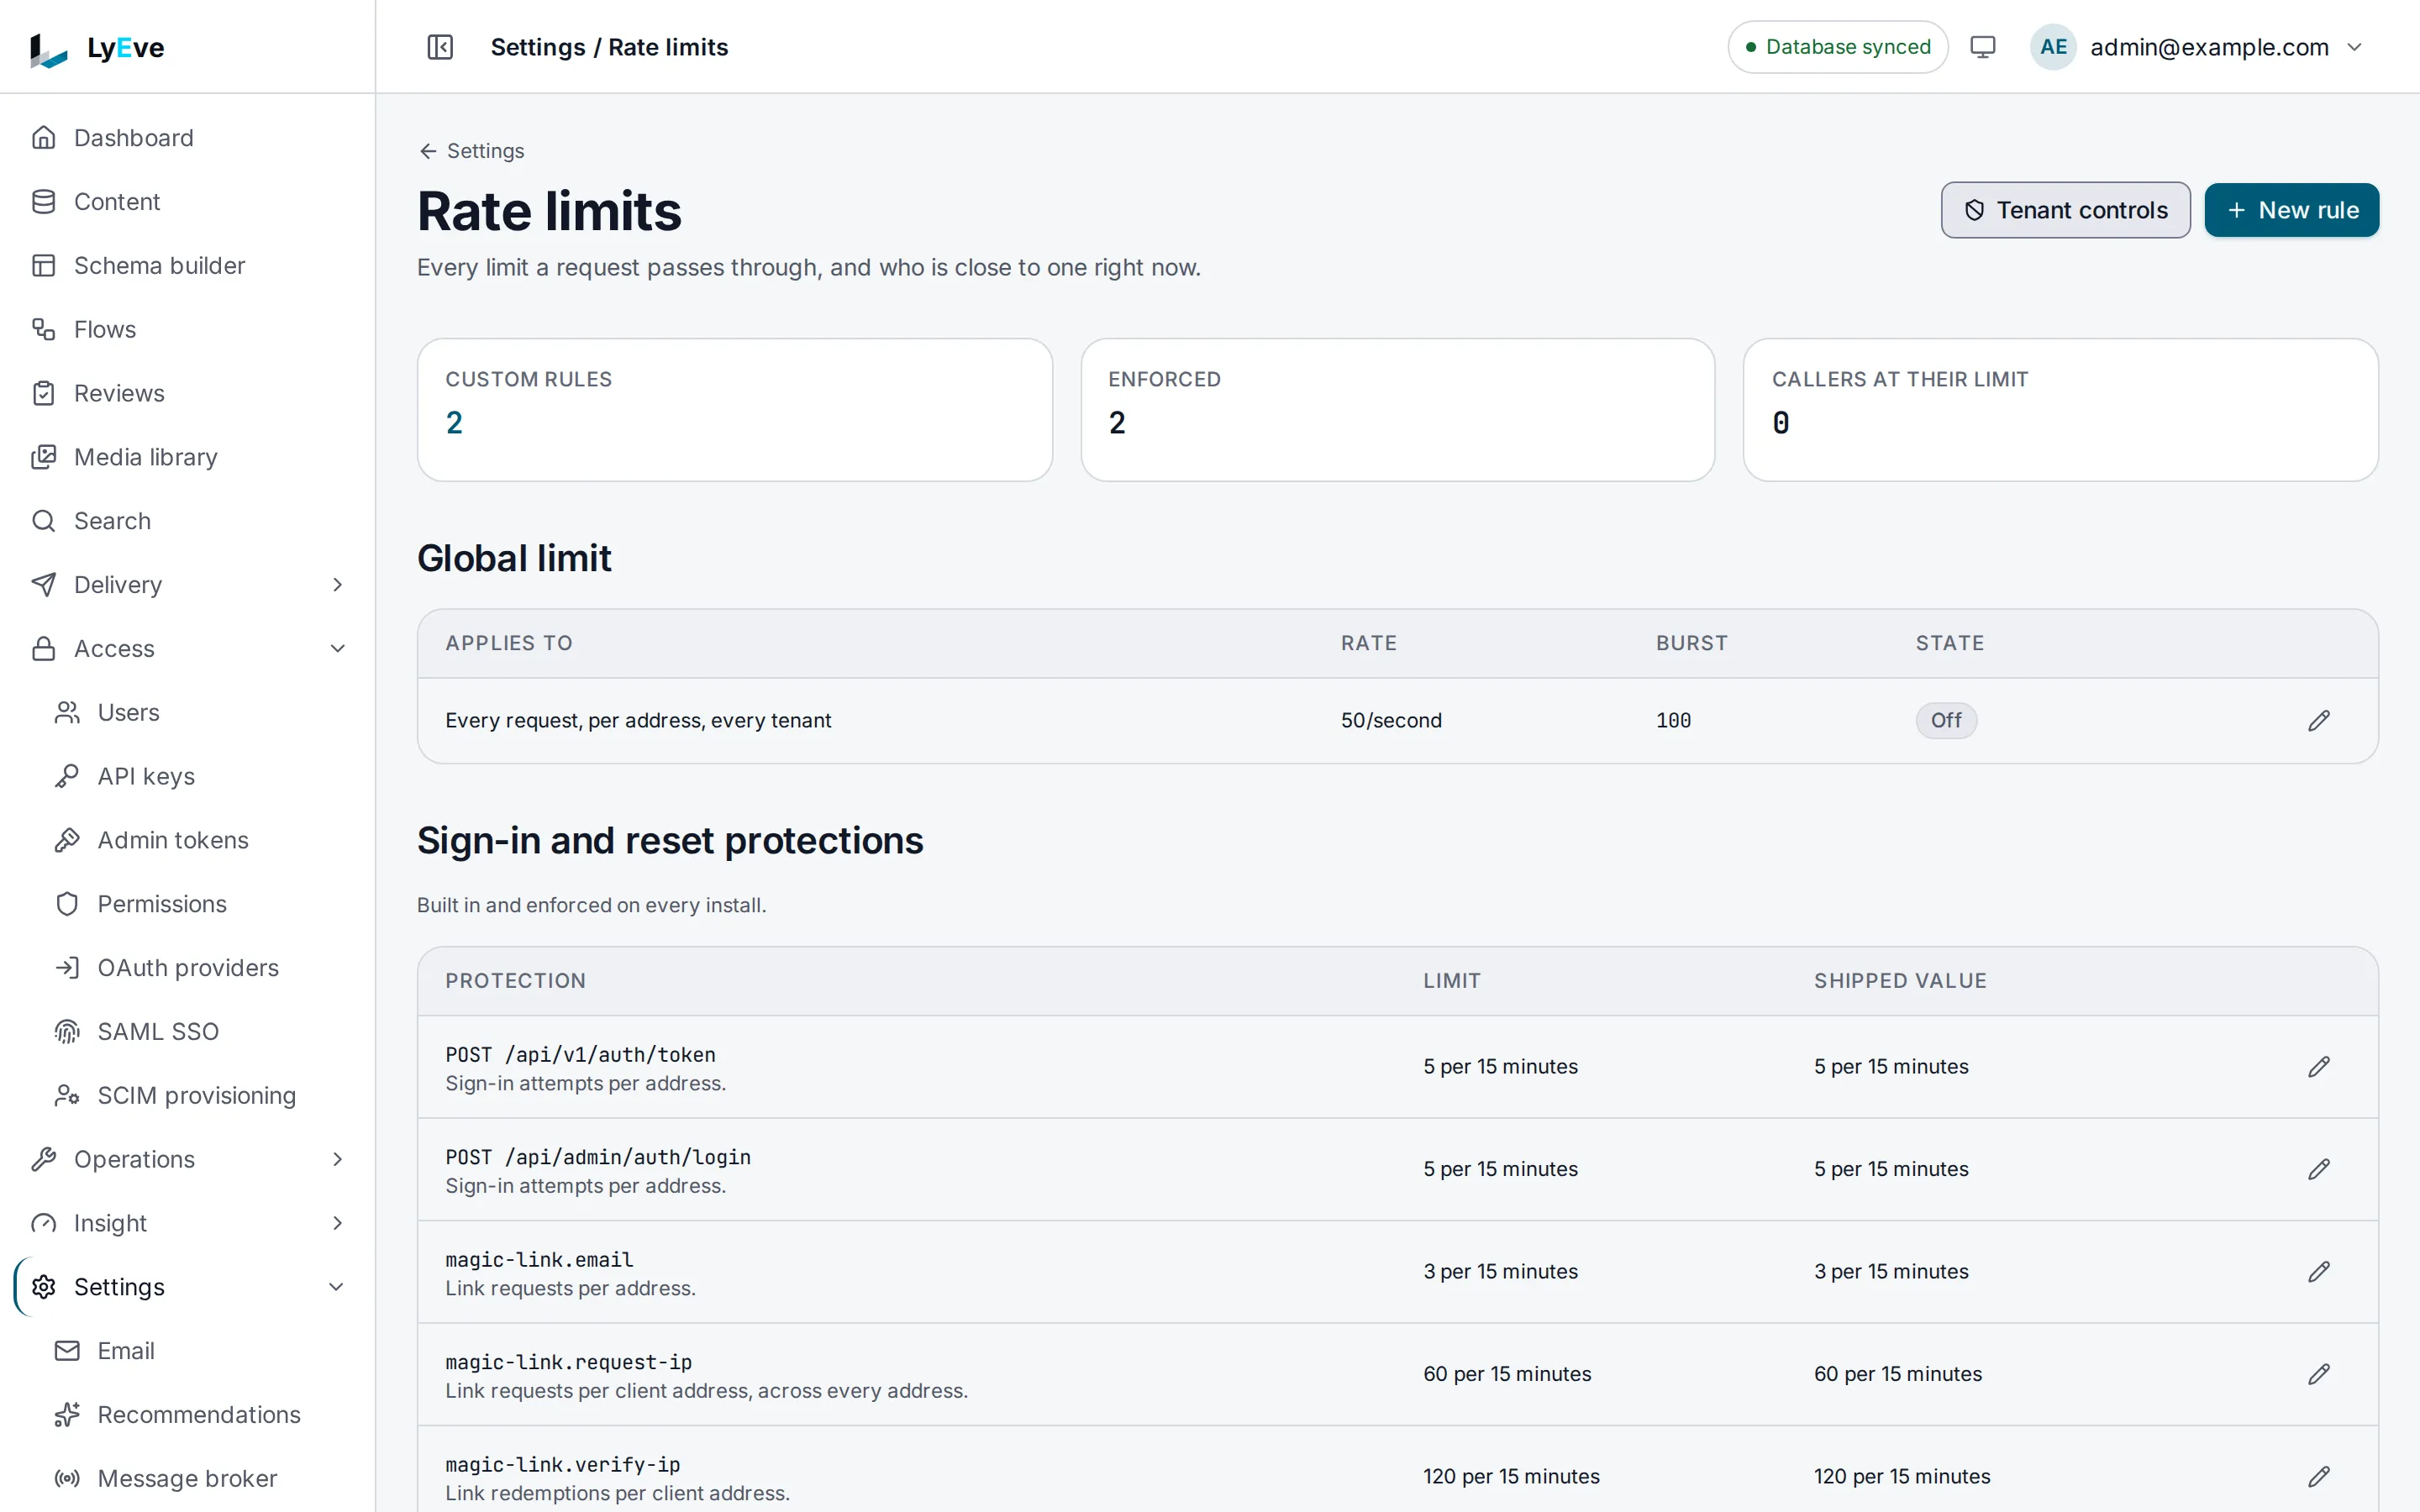The image size is (2420, 1512).
Task: Open SAML SSO settings
Action: (200, 1032)
